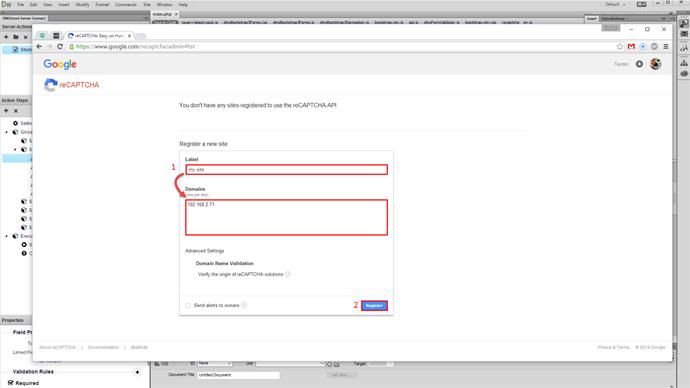
Task: Click the Register button
Action: click(x=374, y=306)
